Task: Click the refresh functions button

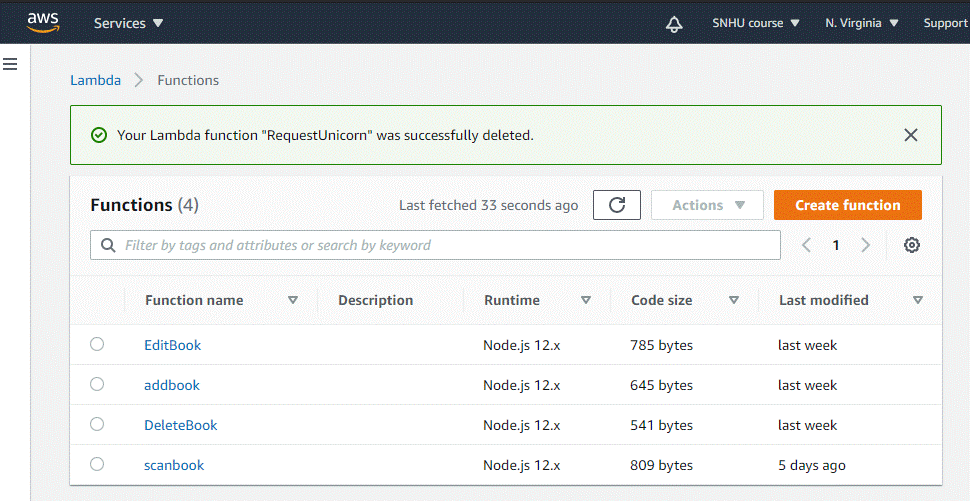Action: click(617, 205)
